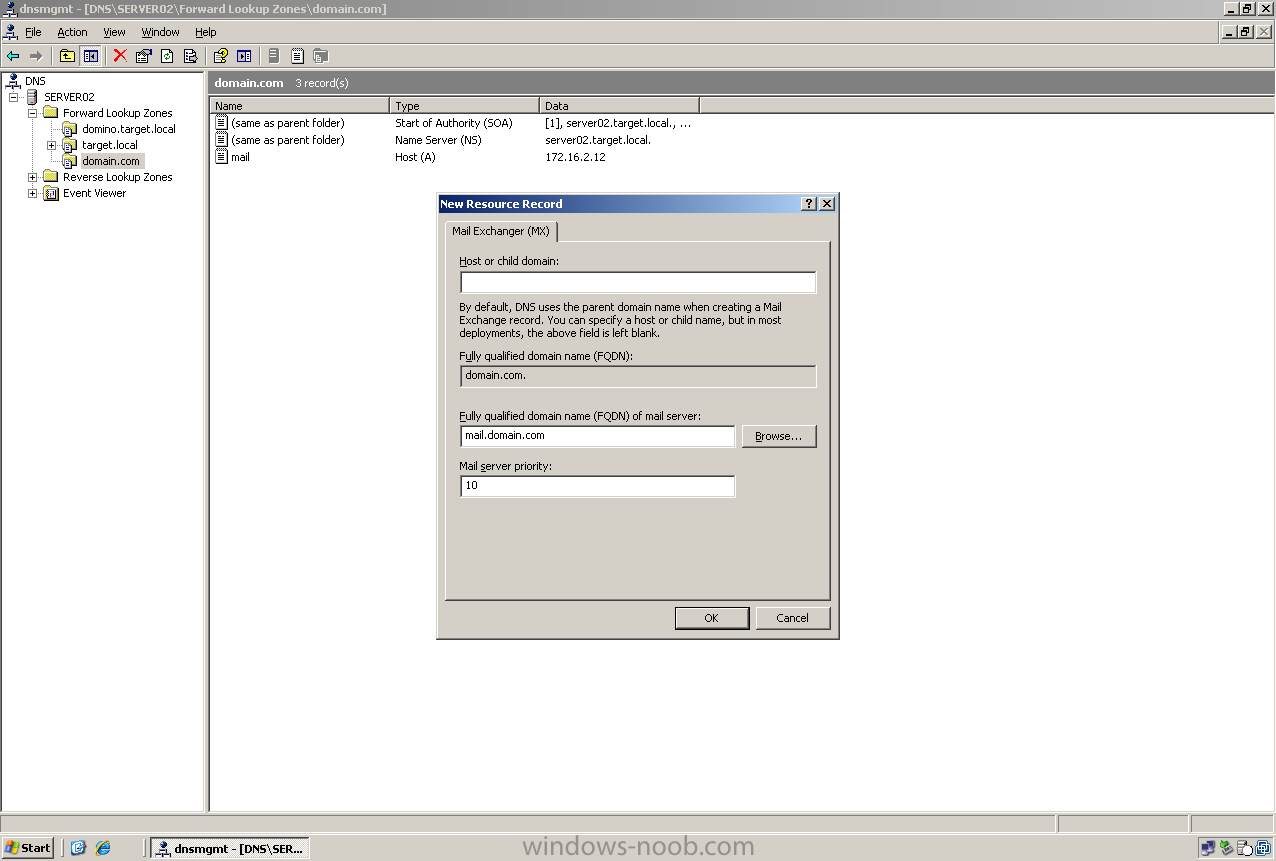Select the domain.com zone in tree
This screenshot has width=1276, height=861.
(111, 161)
